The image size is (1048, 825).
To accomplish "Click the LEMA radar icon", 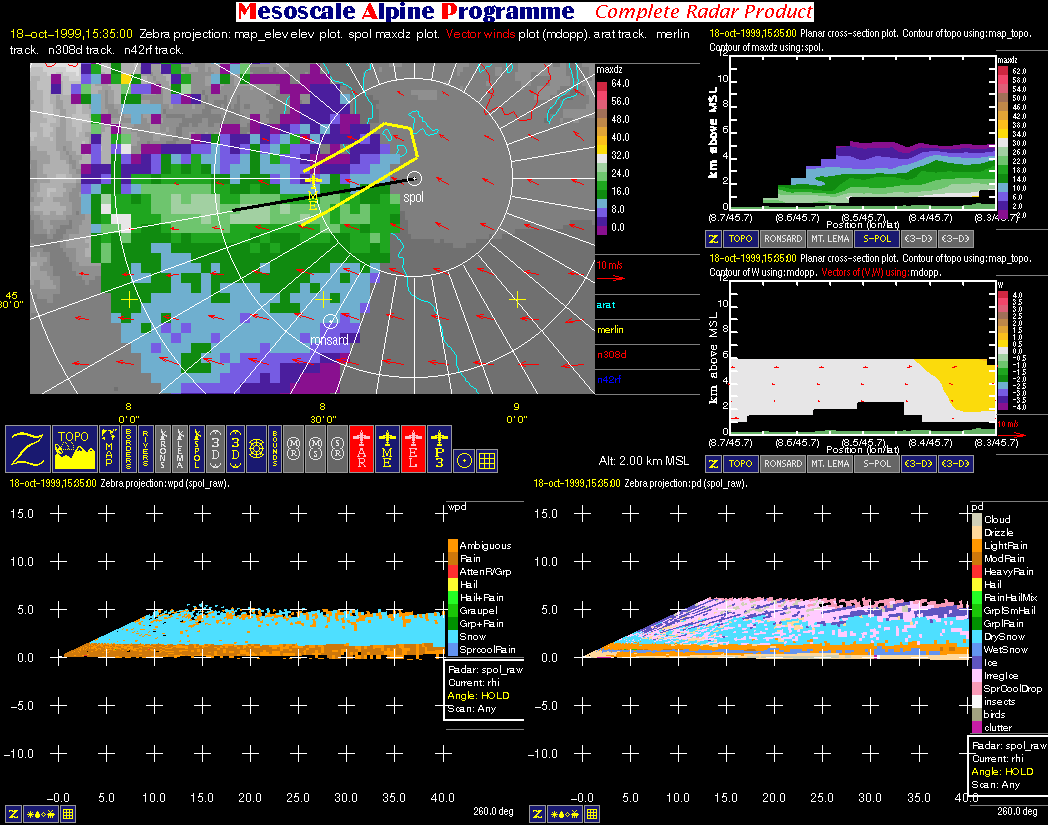I will click(179, 448).
